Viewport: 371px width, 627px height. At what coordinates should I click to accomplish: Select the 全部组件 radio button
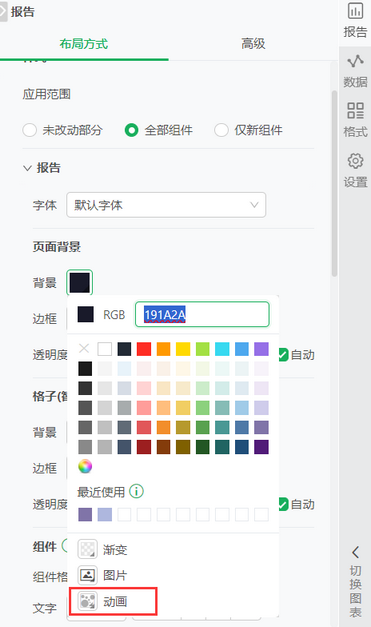(x=131, y=130)
